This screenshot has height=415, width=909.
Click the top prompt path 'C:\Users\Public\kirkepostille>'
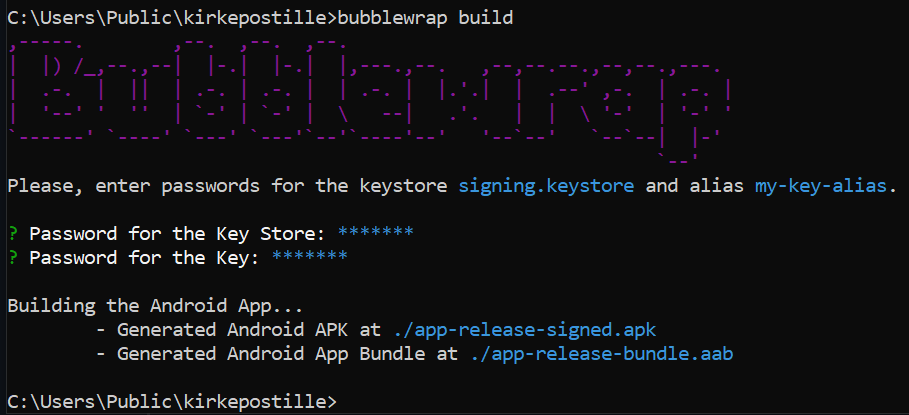point(172,17)
